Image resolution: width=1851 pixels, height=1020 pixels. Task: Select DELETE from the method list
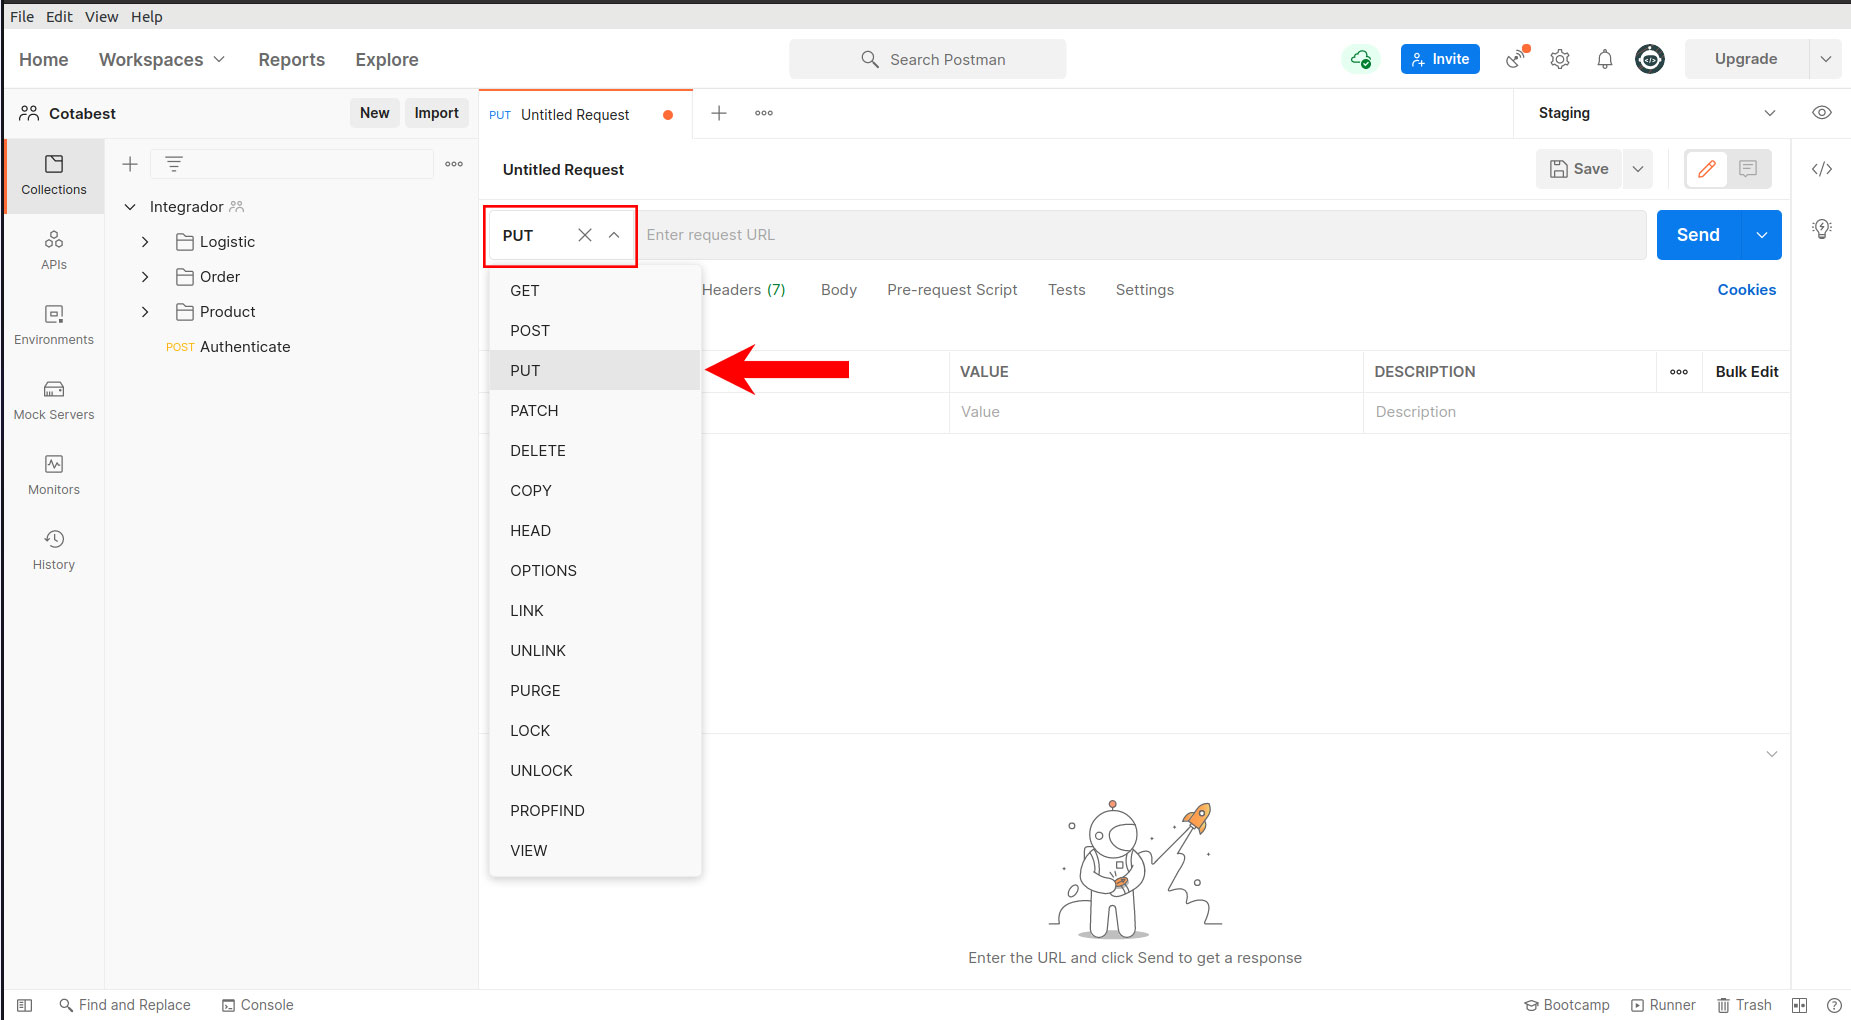[595, 451]
